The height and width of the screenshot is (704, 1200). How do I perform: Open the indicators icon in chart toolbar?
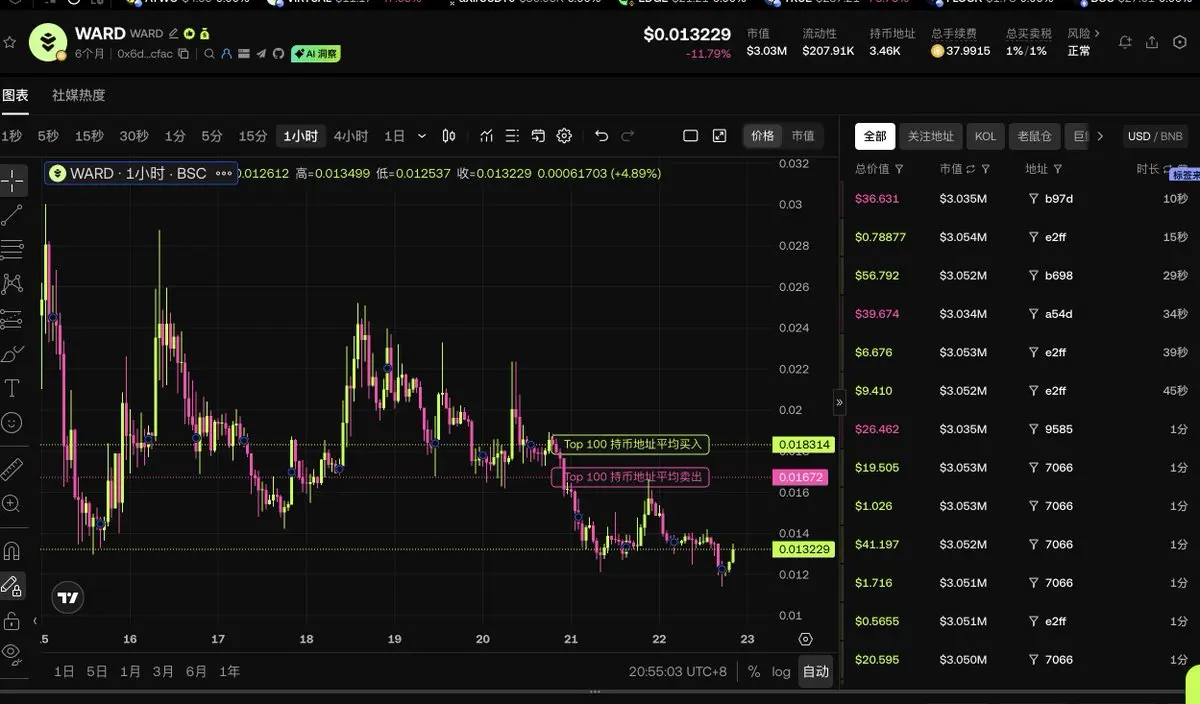486,136
